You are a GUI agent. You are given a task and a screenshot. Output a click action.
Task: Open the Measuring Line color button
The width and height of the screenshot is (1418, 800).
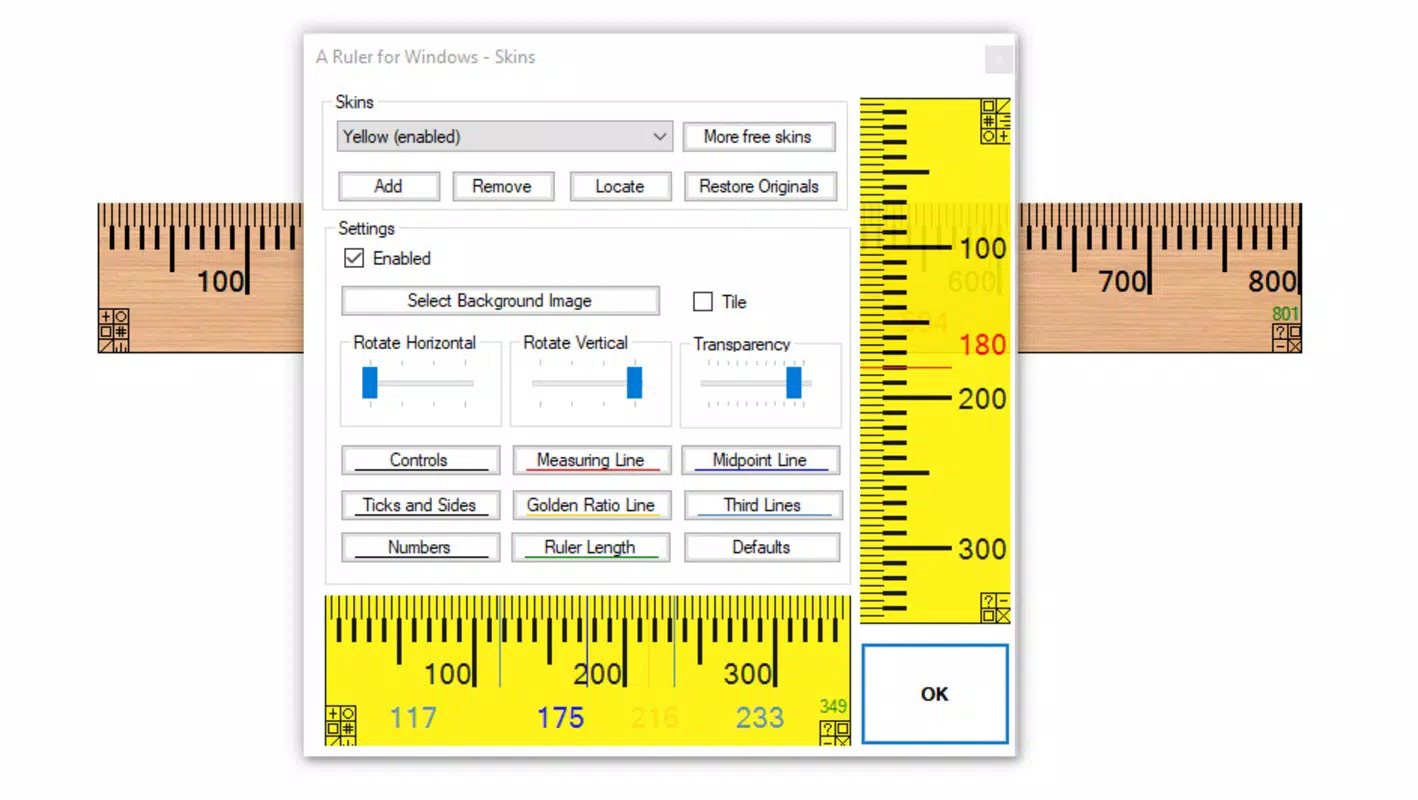(x=591, y=460)
